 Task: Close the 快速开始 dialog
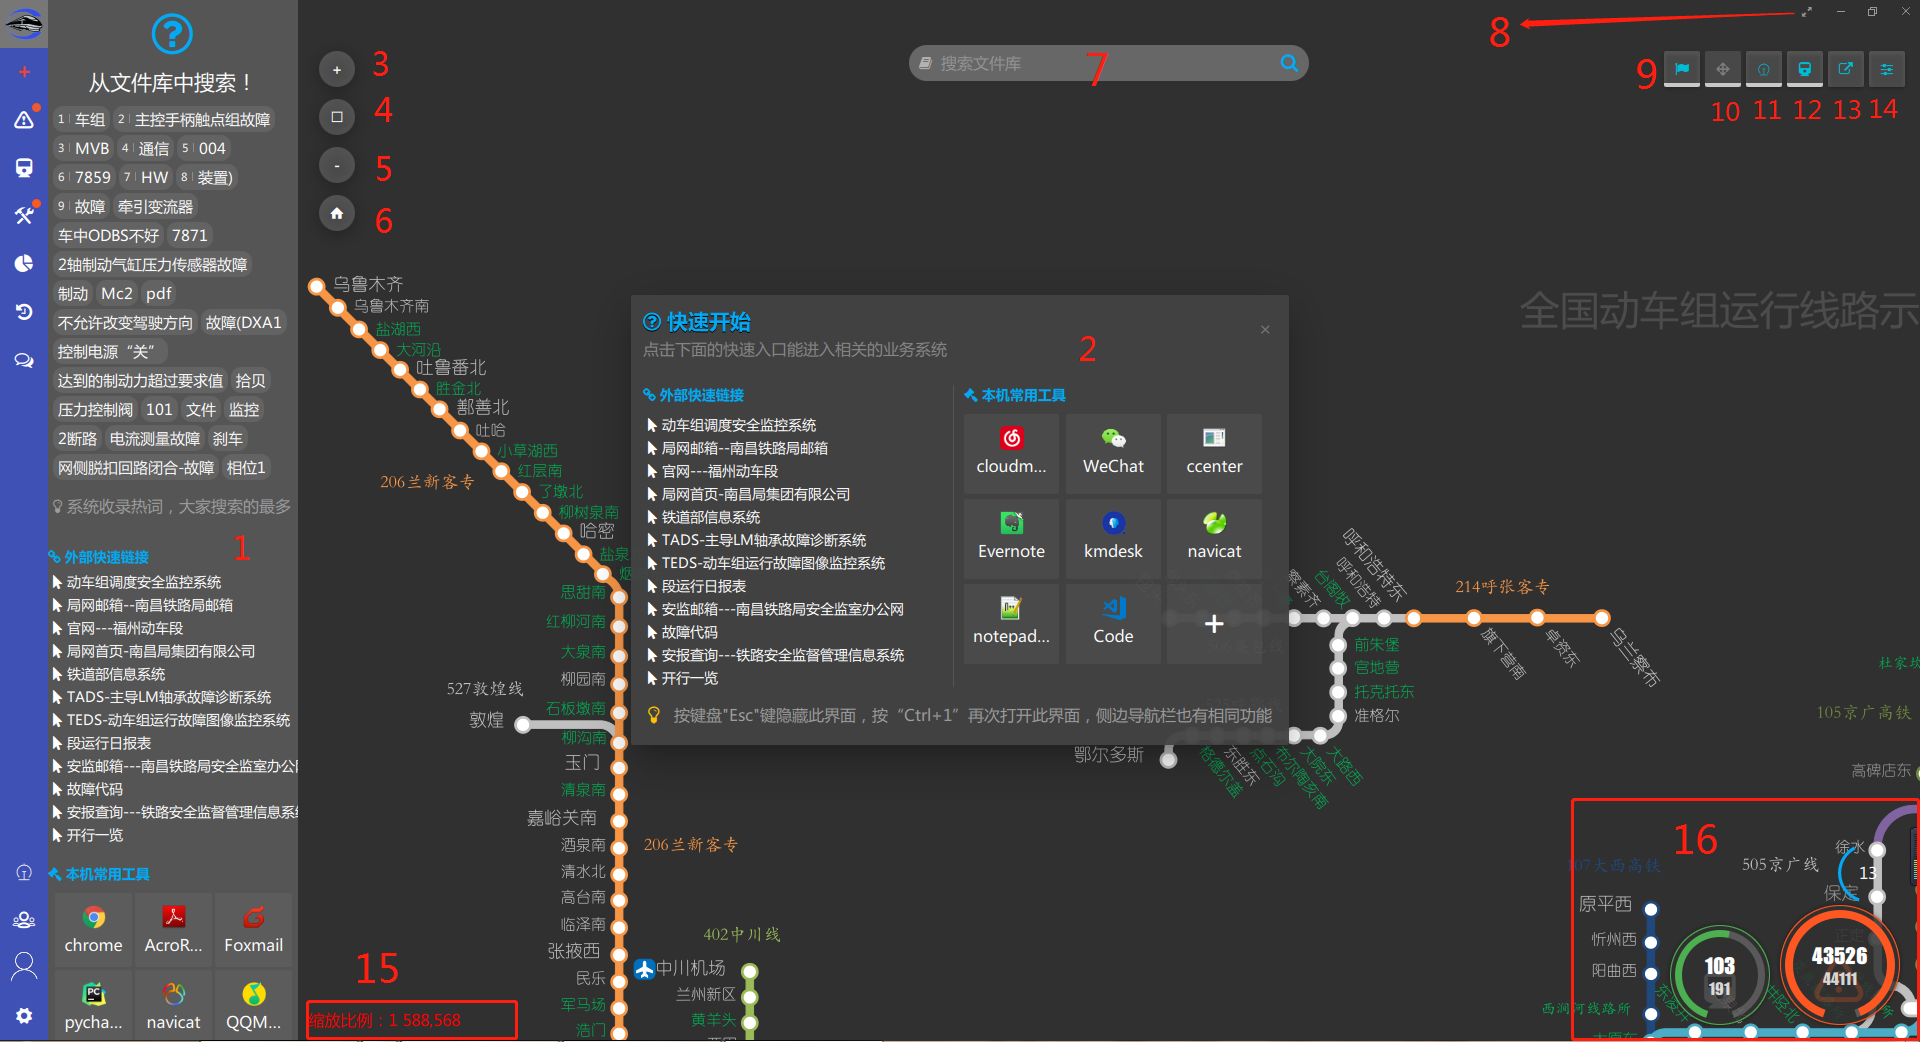click(1265, 329)
